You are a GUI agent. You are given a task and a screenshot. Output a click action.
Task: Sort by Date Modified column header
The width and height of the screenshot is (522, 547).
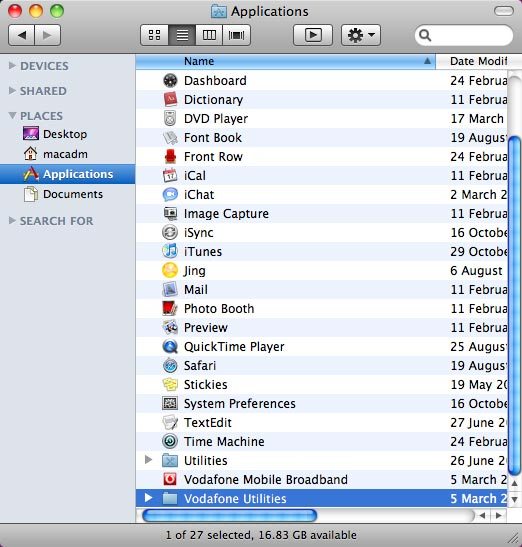tap(479, 61)
